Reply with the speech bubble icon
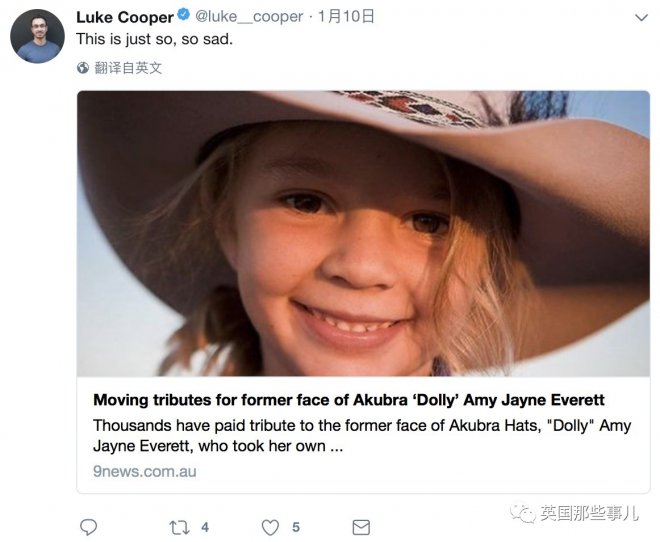The width and height of the screenshot is (660, 542). coord(89,526)
